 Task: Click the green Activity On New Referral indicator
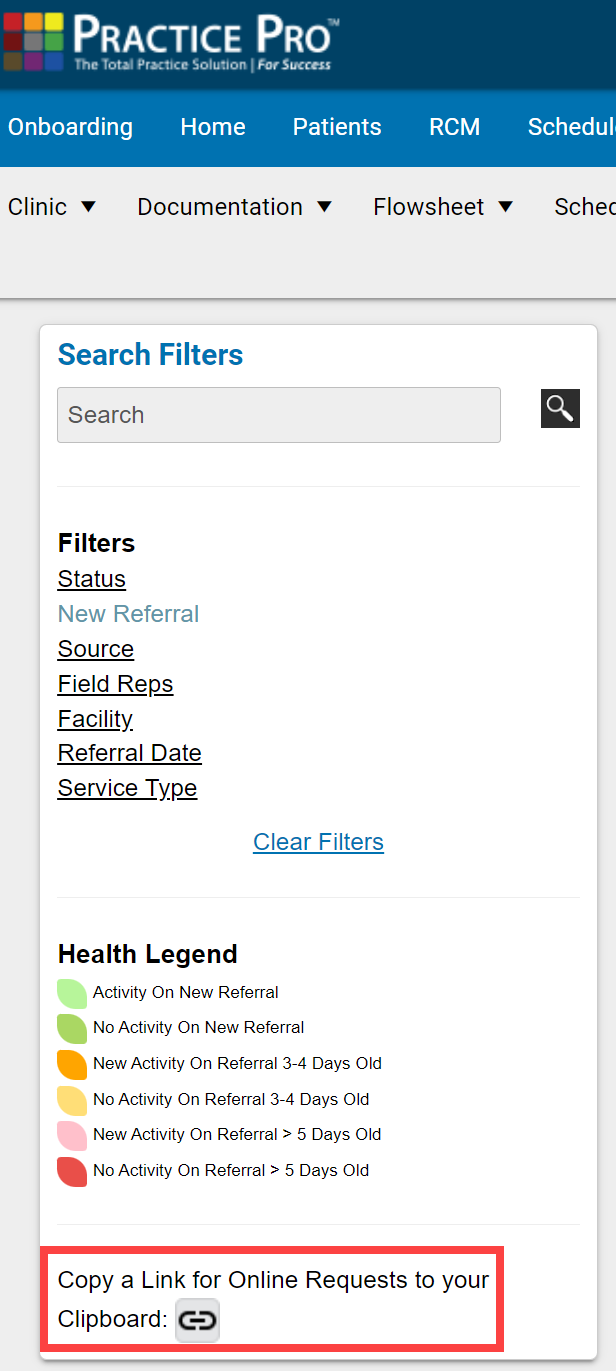(71, 992)
